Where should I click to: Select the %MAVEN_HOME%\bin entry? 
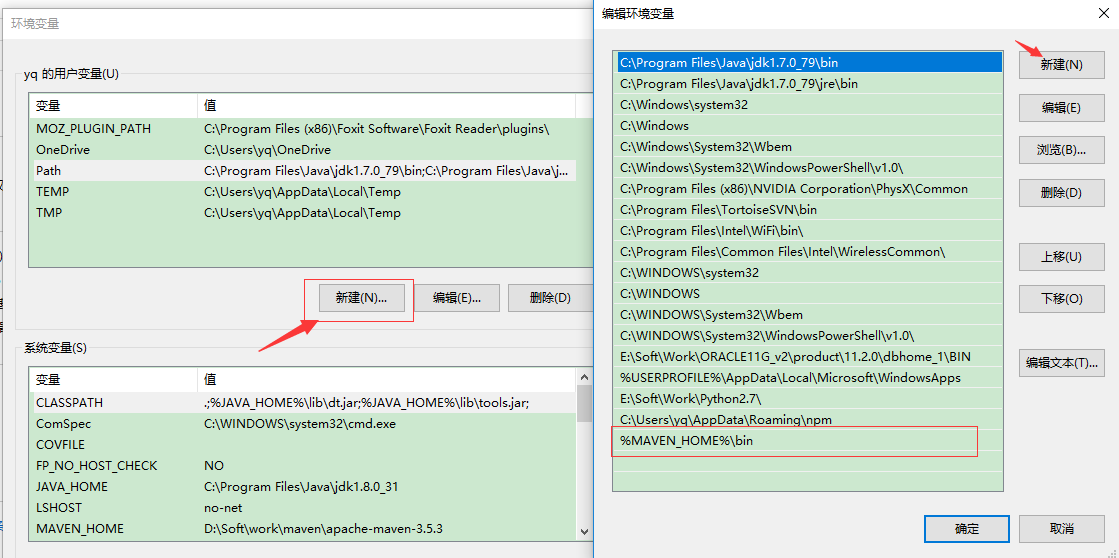tap(809, 441)
